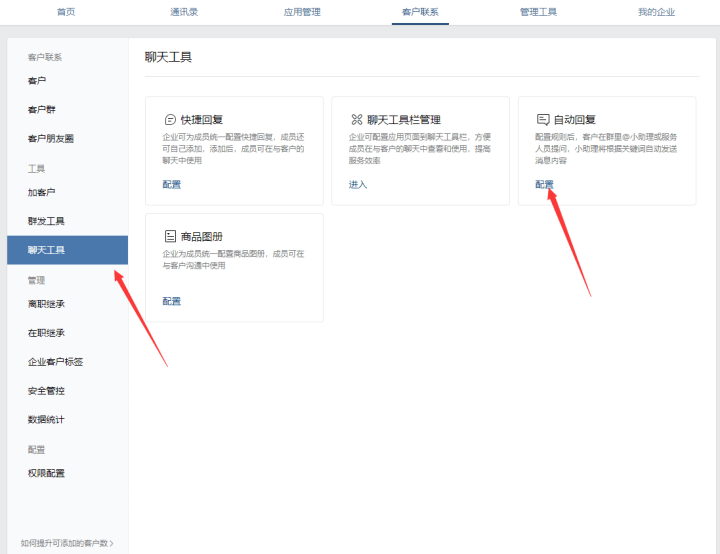Click the 自动回复 card title
720x554 pixels.
[574, 120]
